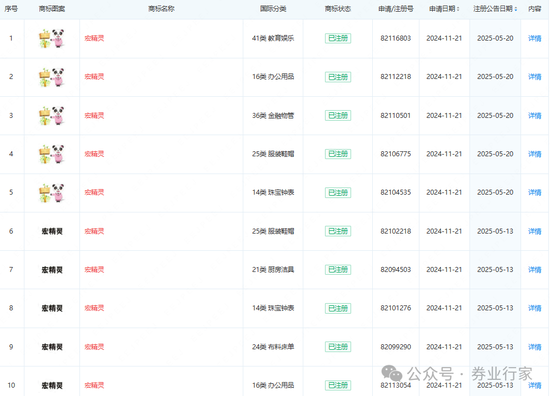The height and width of the screenshot is (396, 550).
Task: Select registration number 82099290
Action: pyautogui.click(x=396, y=347)
